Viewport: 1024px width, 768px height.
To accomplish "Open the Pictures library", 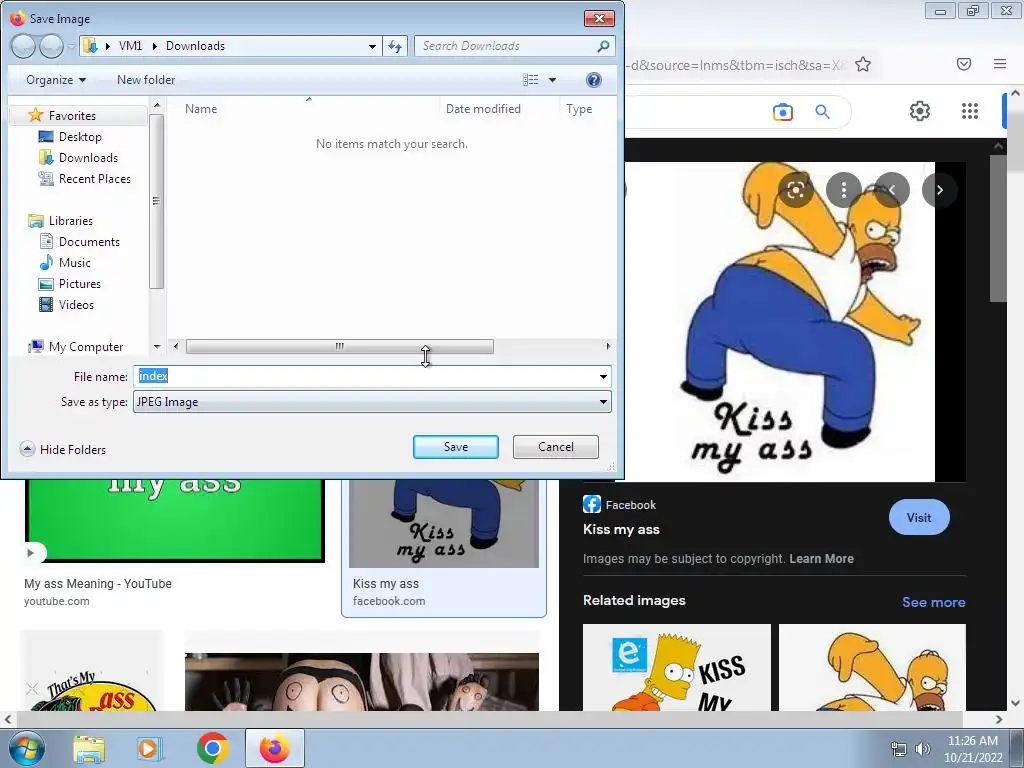I will (80, 283).
